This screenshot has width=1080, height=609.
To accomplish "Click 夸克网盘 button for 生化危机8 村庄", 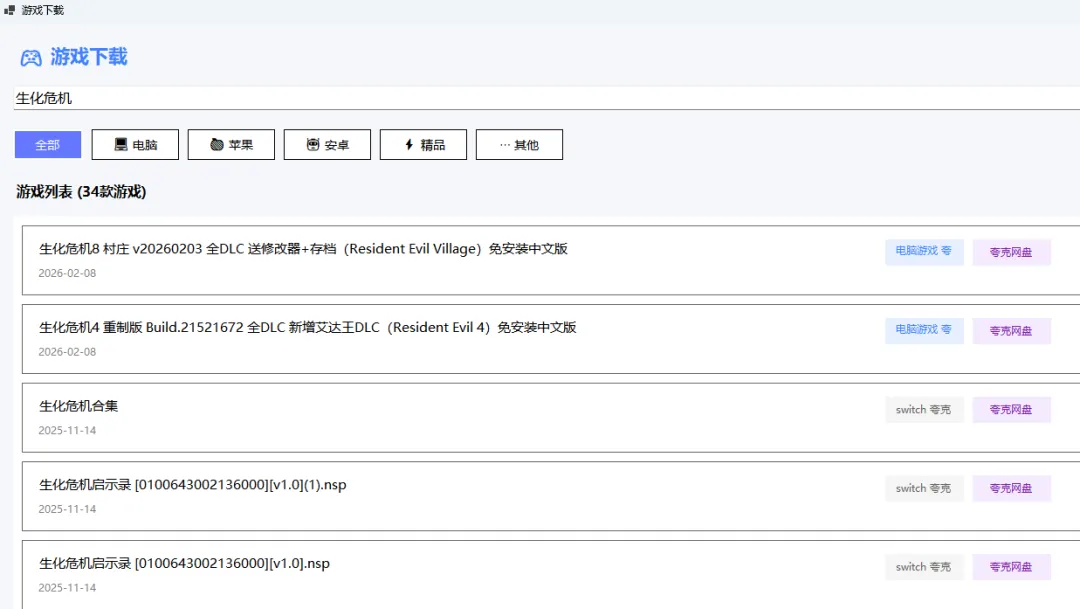I will pos(1011,252).
